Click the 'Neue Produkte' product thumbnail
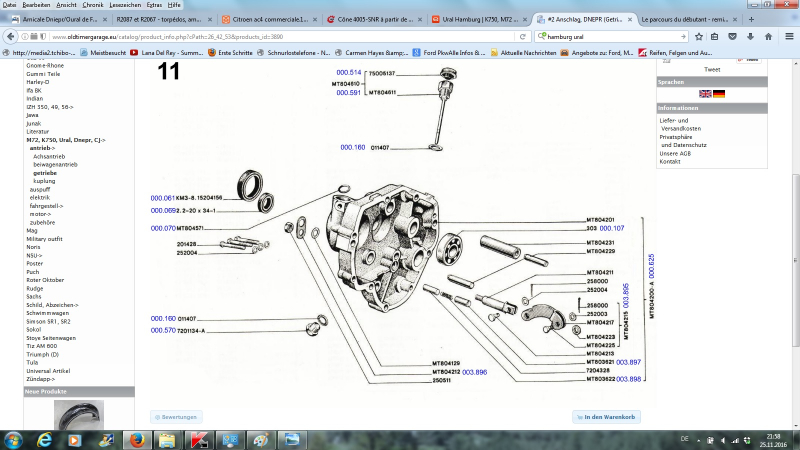800x450 pixels. 78,413
